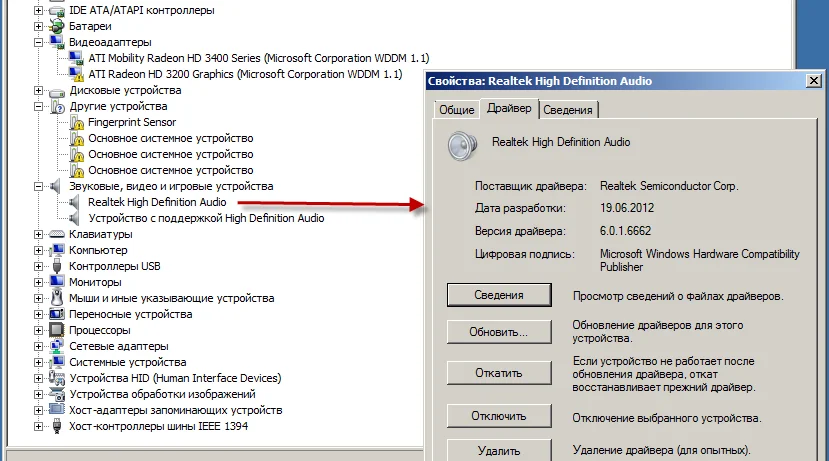Click the Fingerprint Sensor warning icon
The height and width of the screenshot is (461, 829).
(x=77, y=123)
